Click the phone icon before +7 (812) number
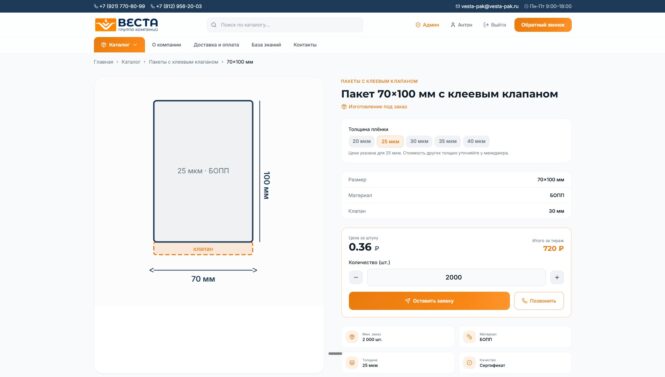The image size is (665, 377). tap(153, 6)
